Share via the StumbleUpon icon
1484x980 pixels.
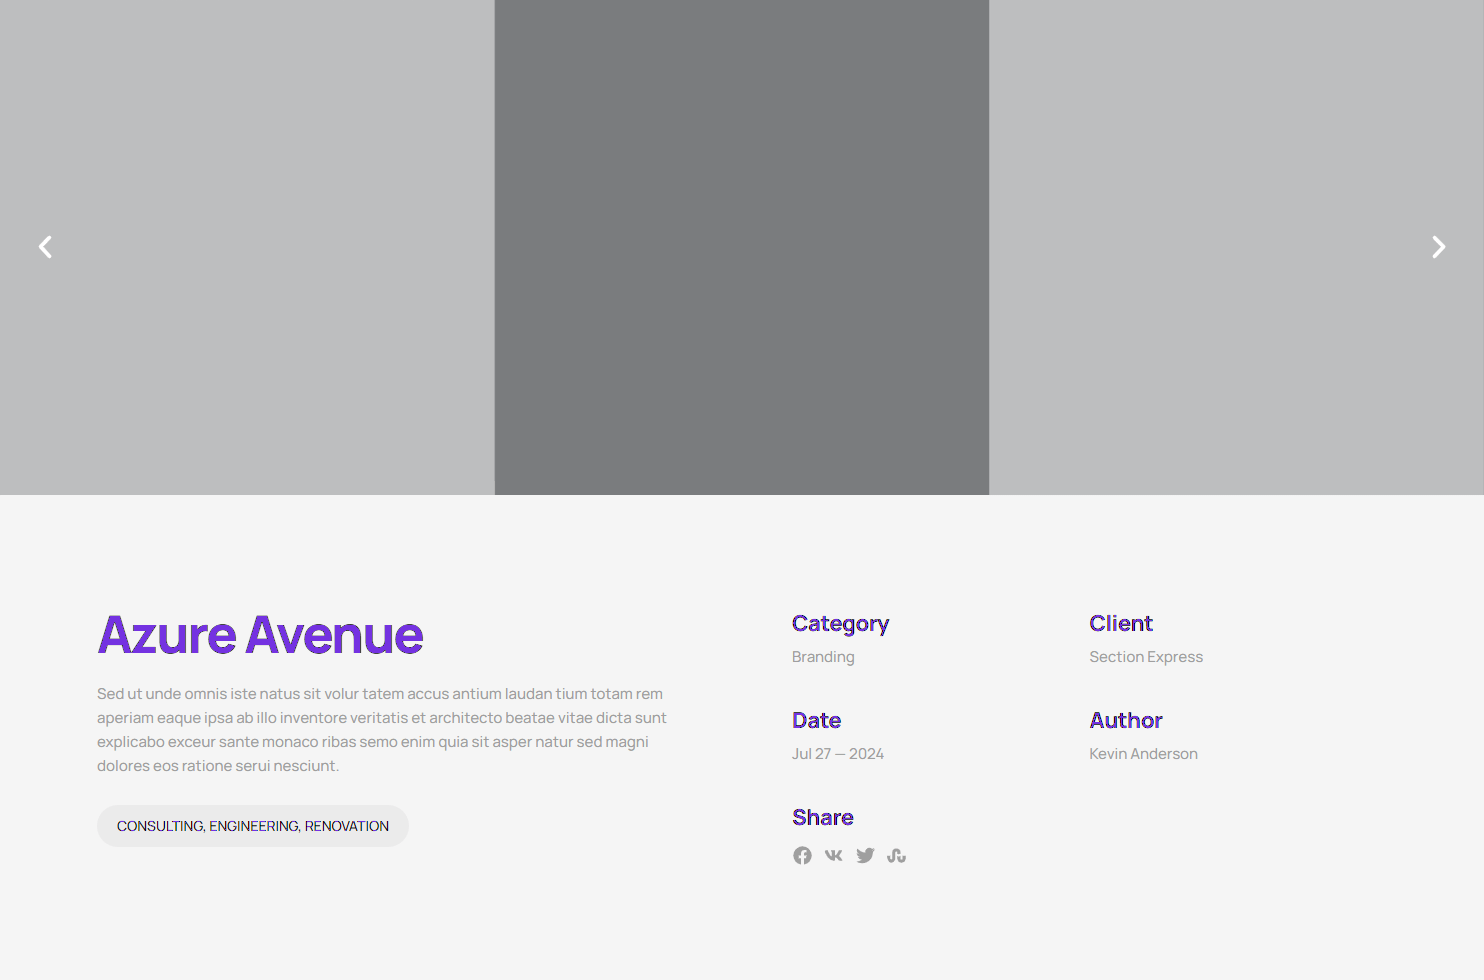896,855
